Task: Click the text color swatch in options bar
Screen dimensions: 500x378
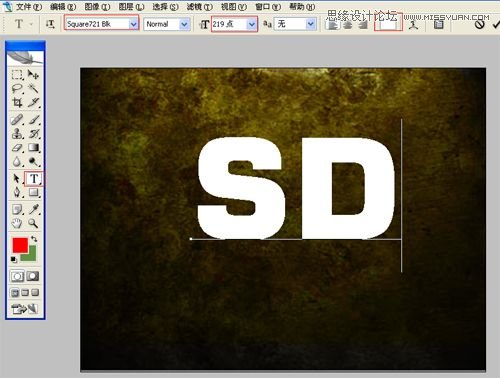Action: point(388,23)
